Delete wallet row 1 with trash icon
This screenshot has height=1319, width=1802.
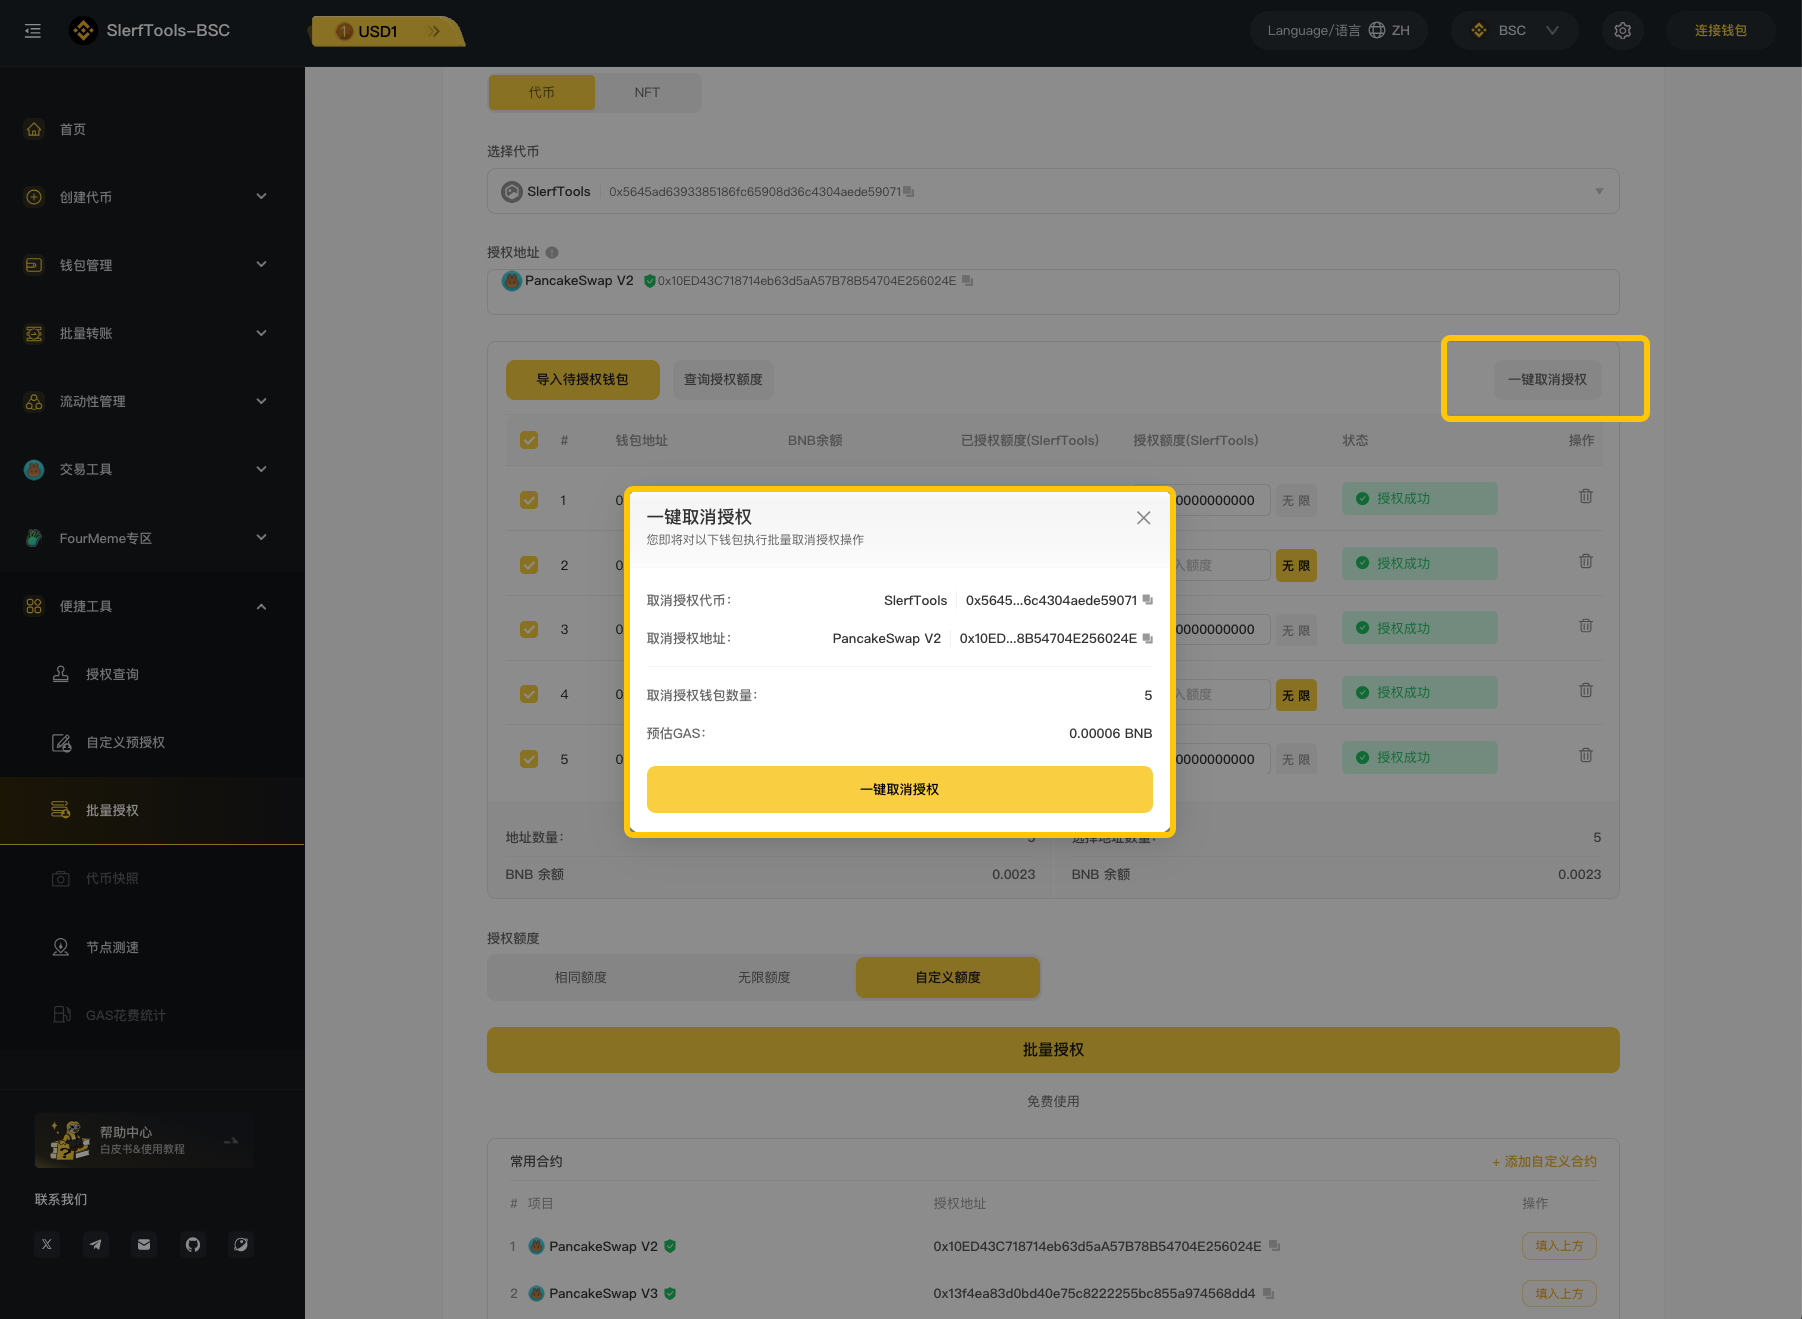(1585, 497)
